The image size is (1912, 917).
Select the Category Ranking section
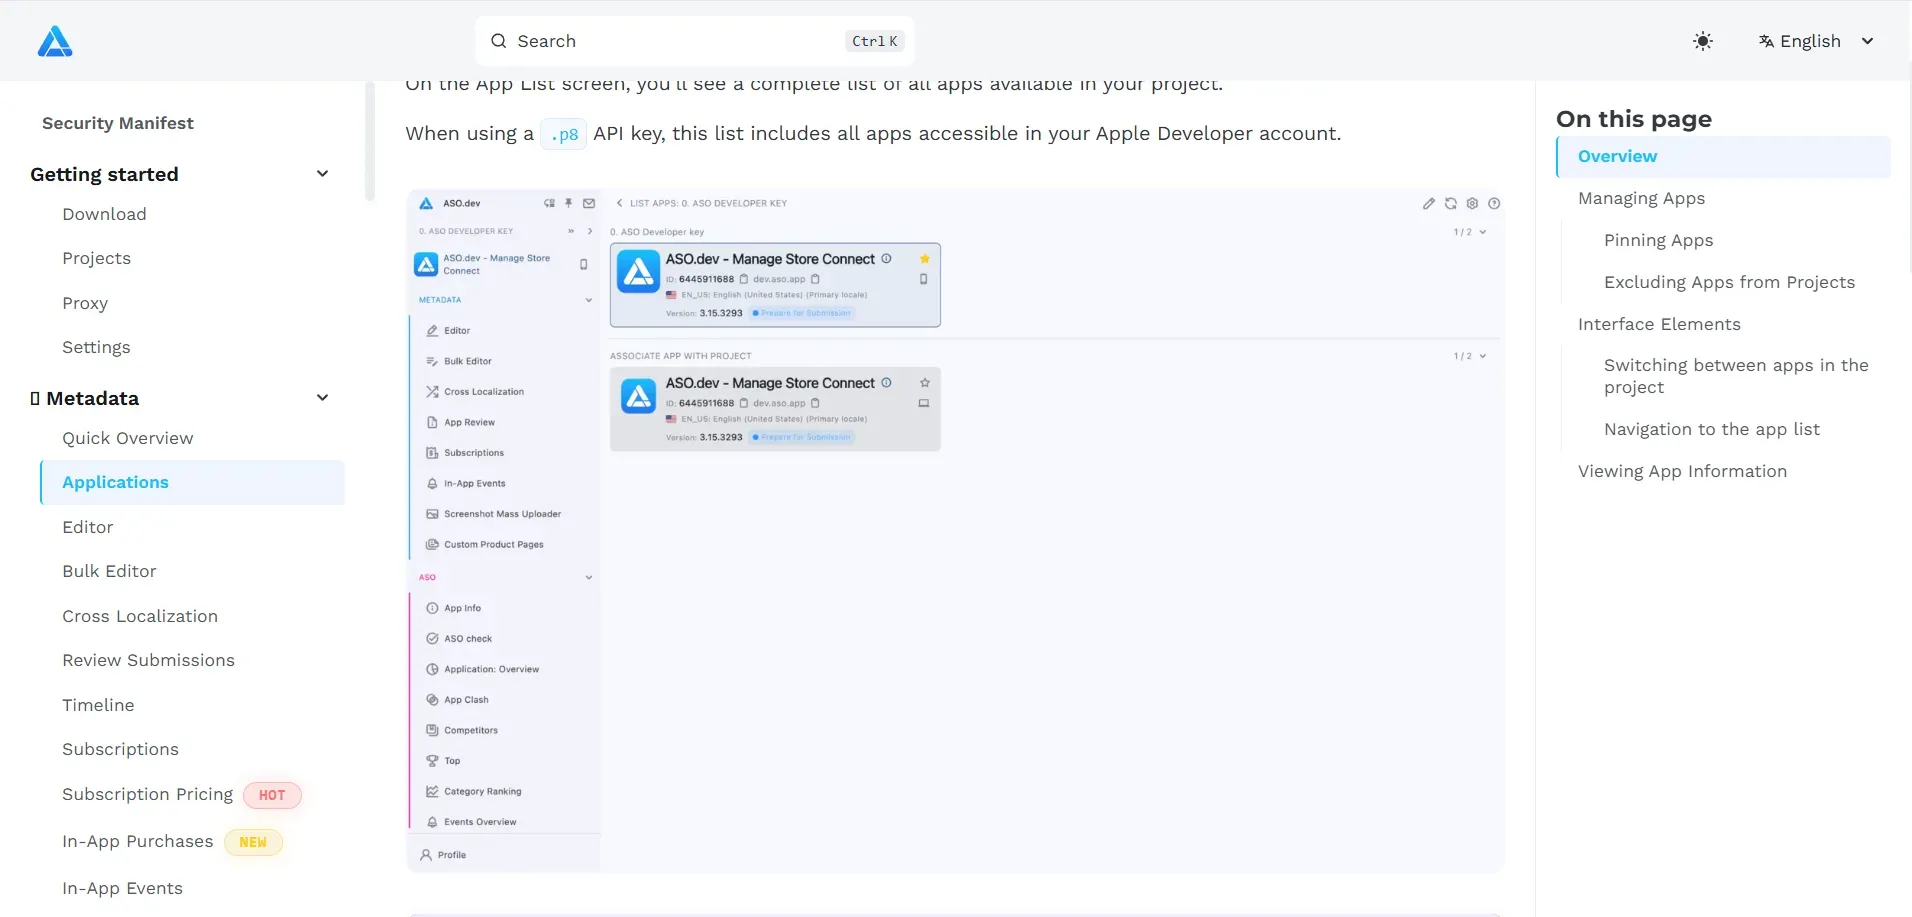[482, 790]
